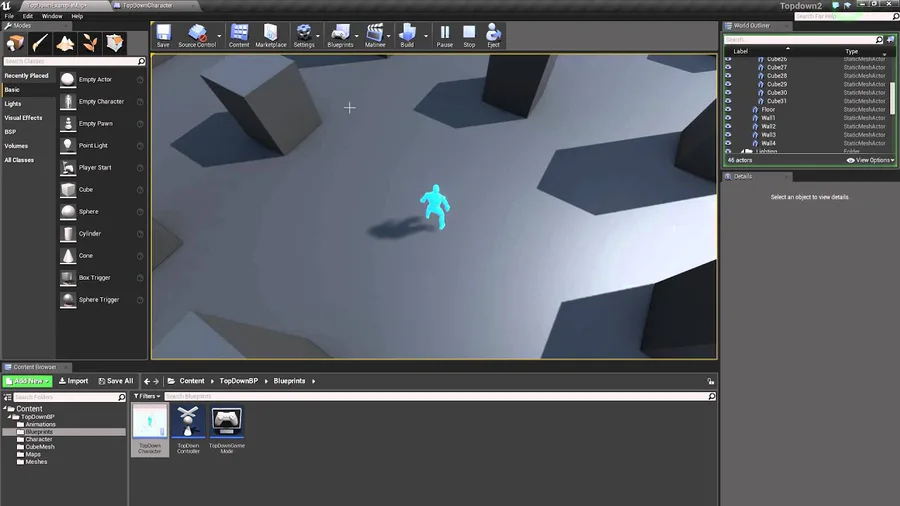Eject from the player controller
The height and width of the screenshot is (506, 900).
click(x=493, y=36)
